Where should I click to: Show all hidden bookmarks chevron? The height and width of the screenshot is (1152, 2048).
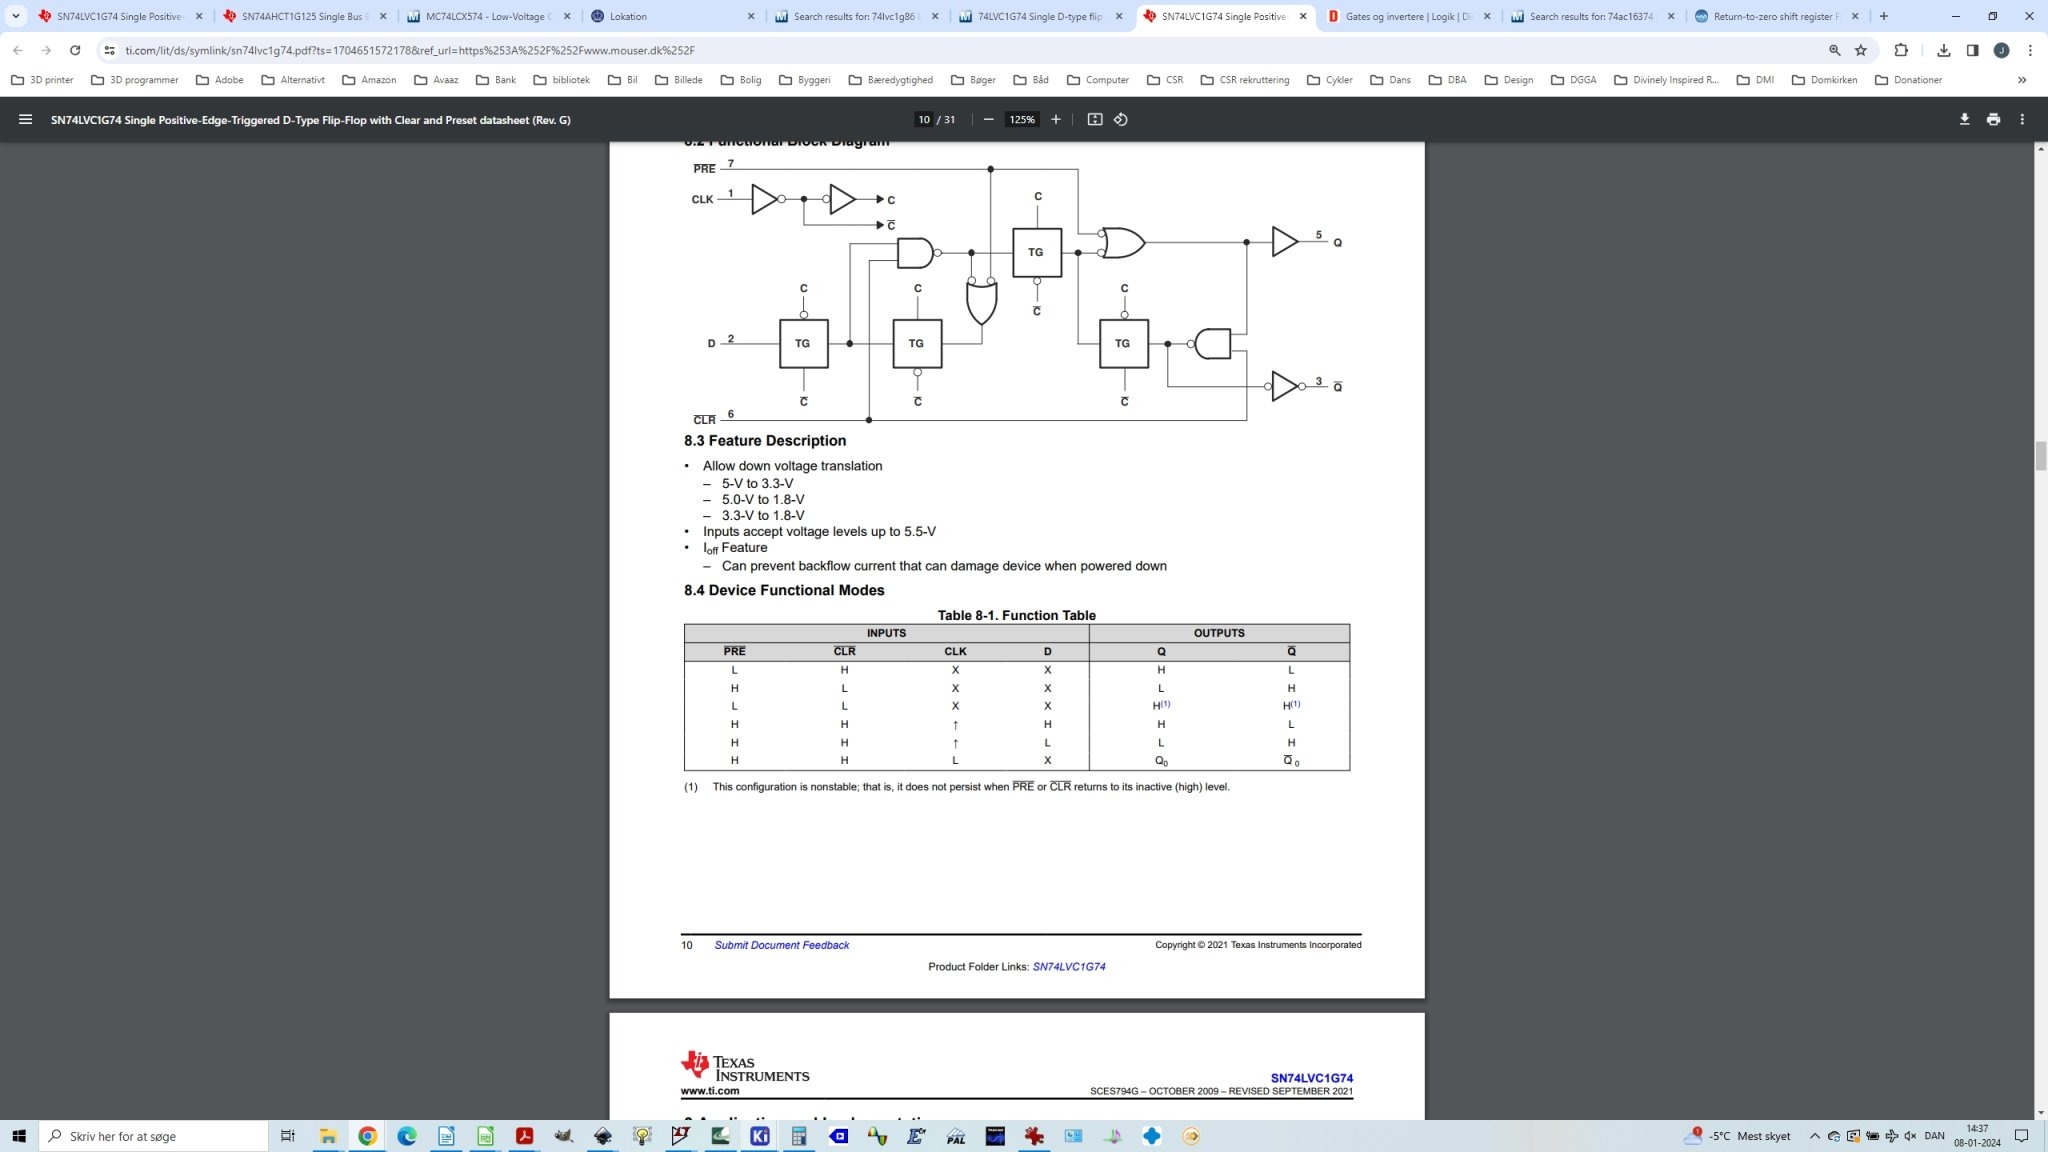pos(2022,80)
